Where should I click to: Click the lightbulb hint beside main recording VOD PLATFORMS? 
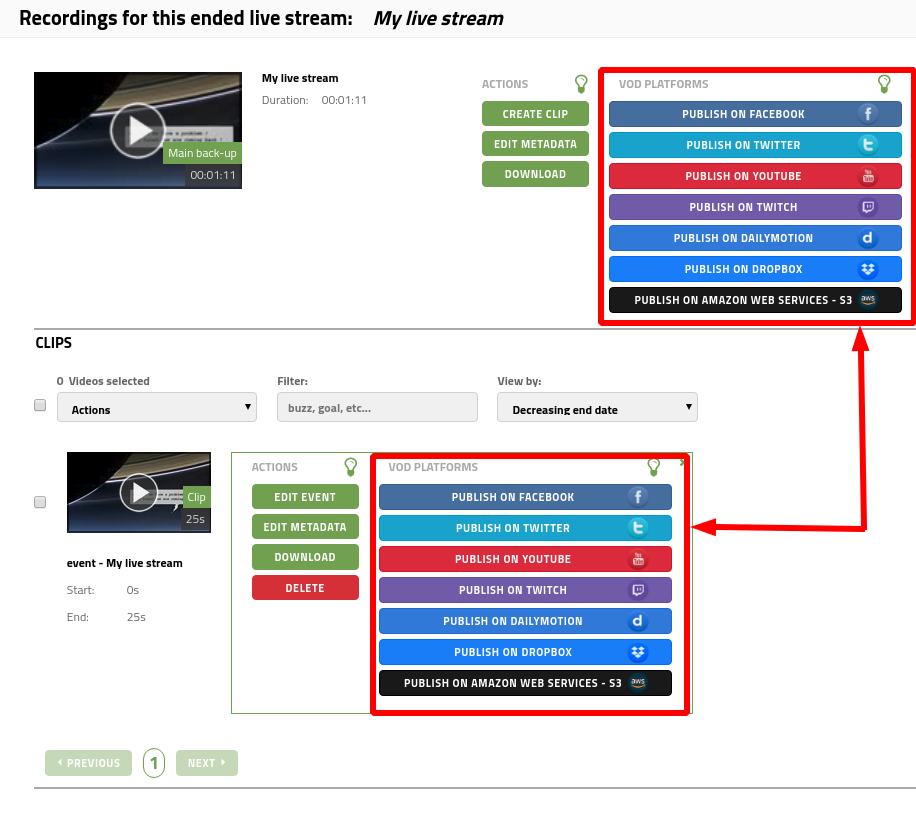(x=884, y=84)
